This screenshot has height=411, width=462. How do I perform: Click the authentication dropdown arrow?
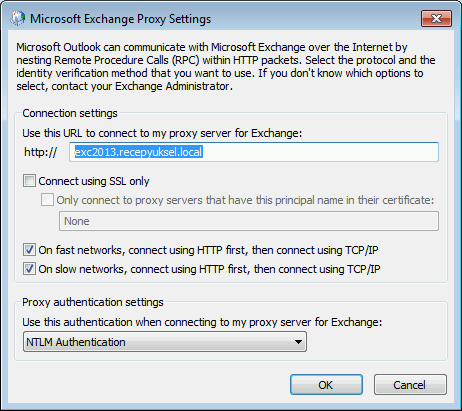298,342
